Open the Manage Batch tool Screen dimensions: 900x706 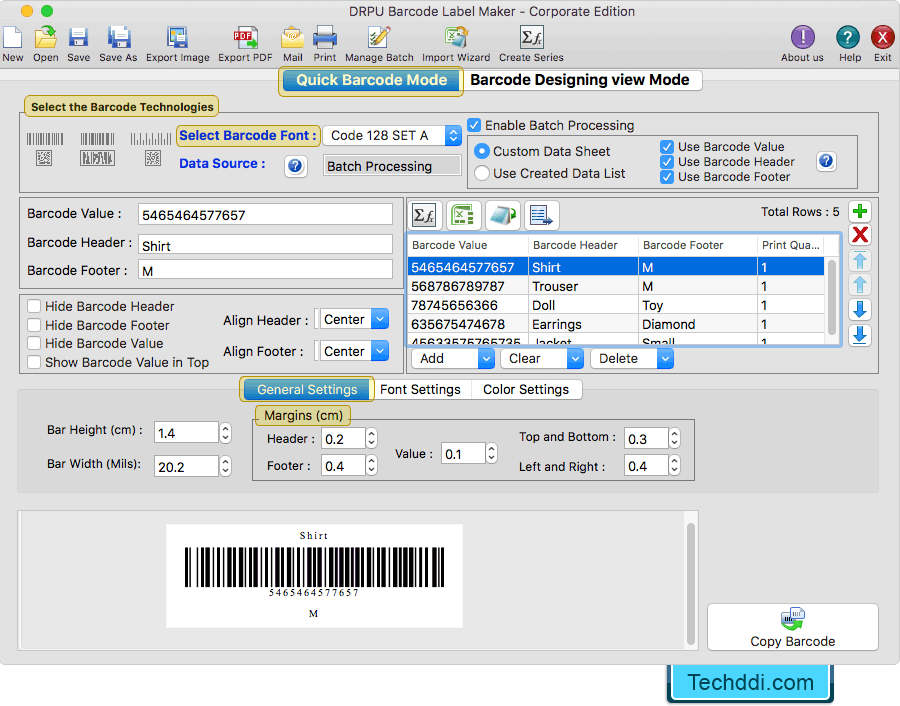(x=379, y=38)
